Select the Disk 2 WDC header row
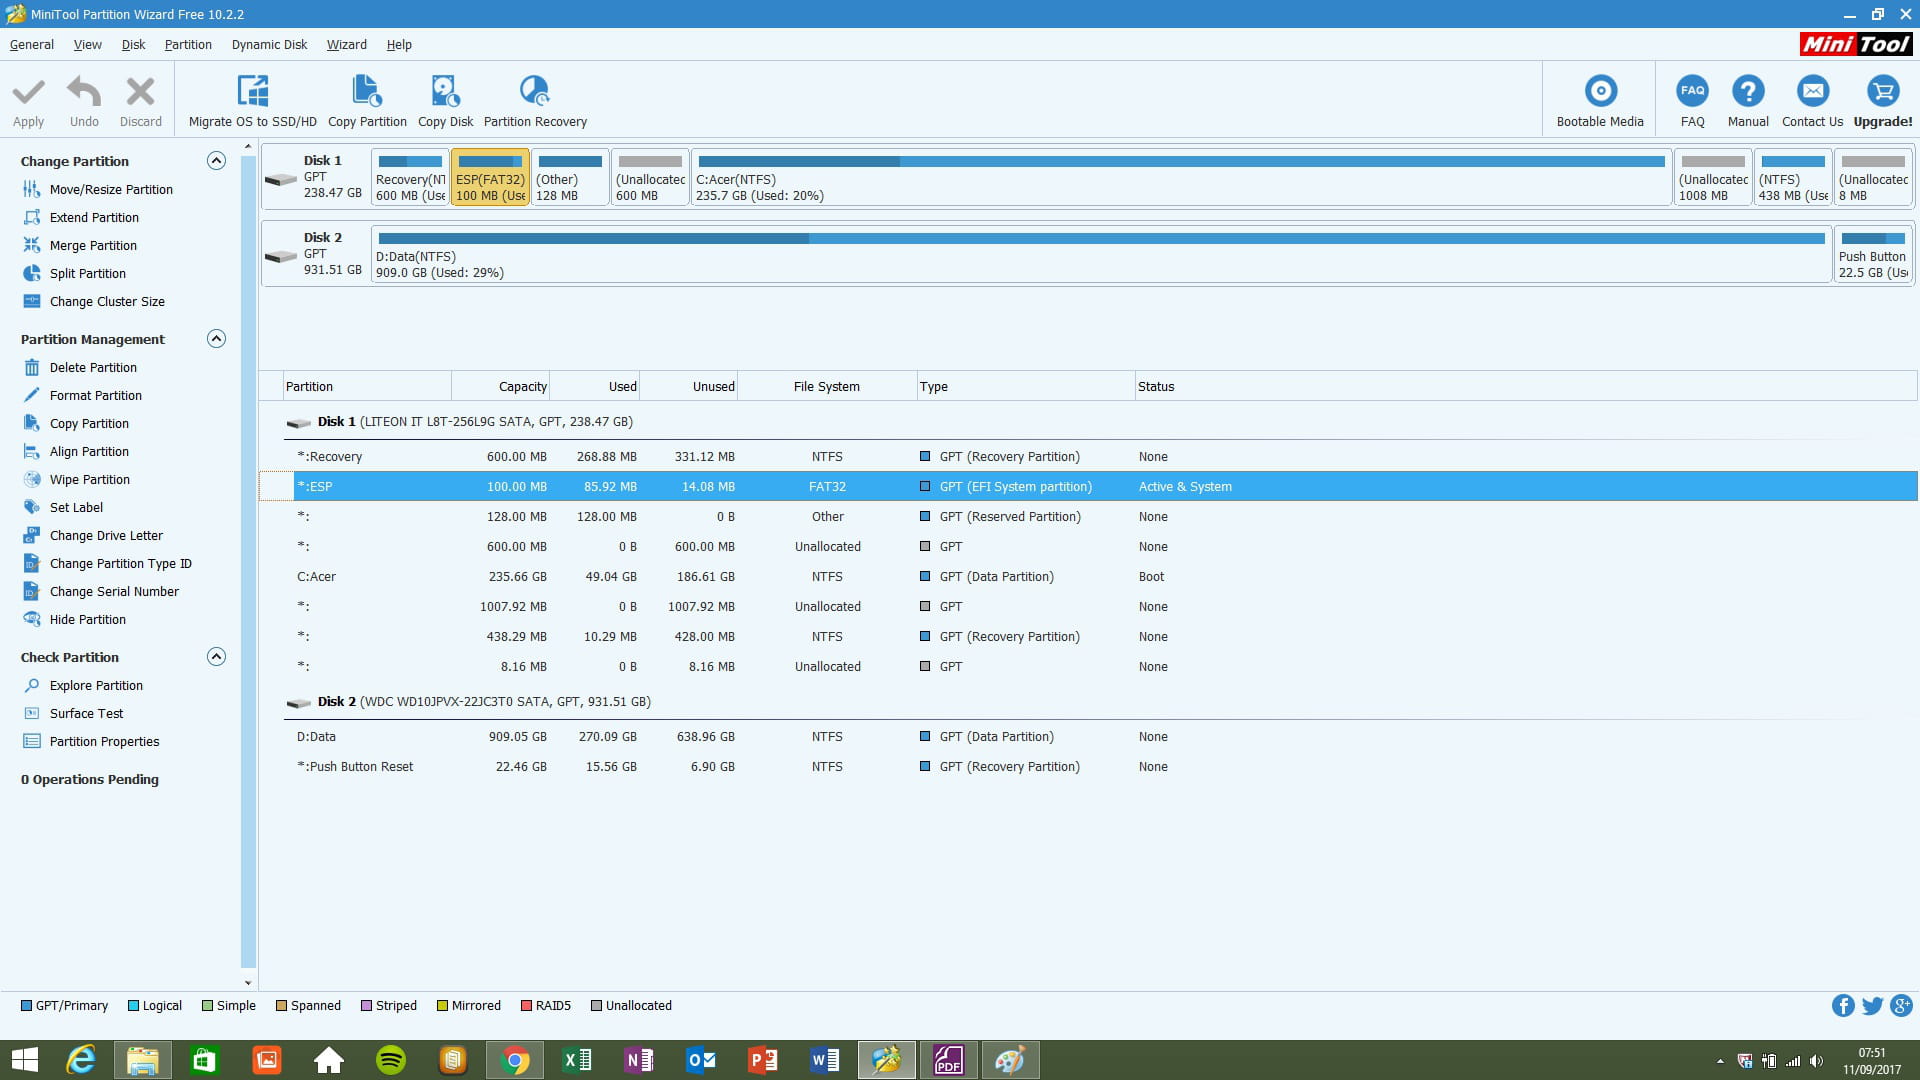1920x1080 pixels. (x=1088, y=701)
